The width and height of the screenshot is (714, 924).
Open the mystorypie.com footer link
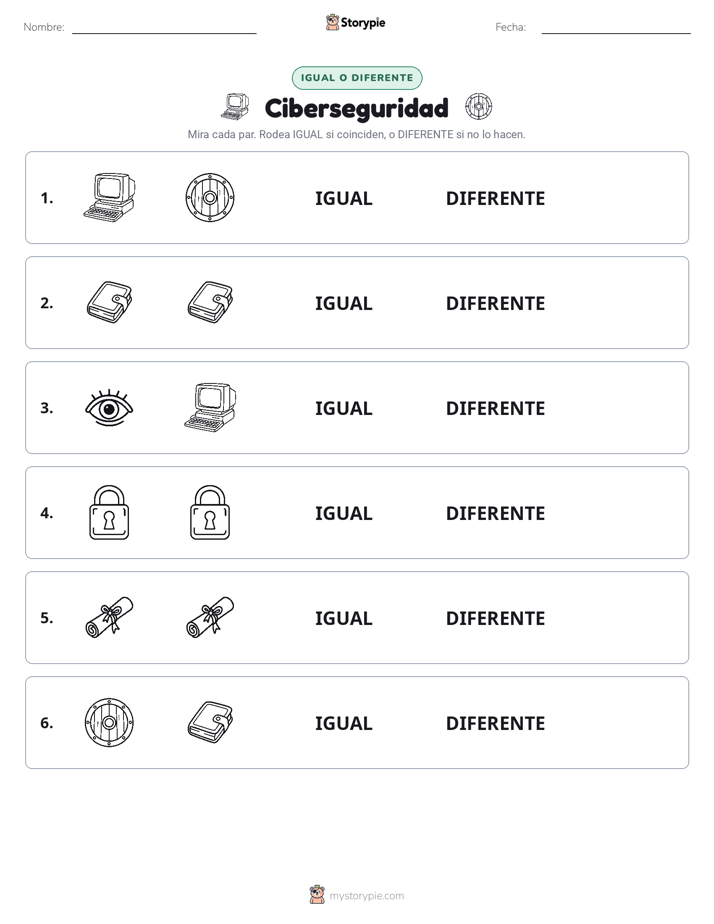(366, 896)
